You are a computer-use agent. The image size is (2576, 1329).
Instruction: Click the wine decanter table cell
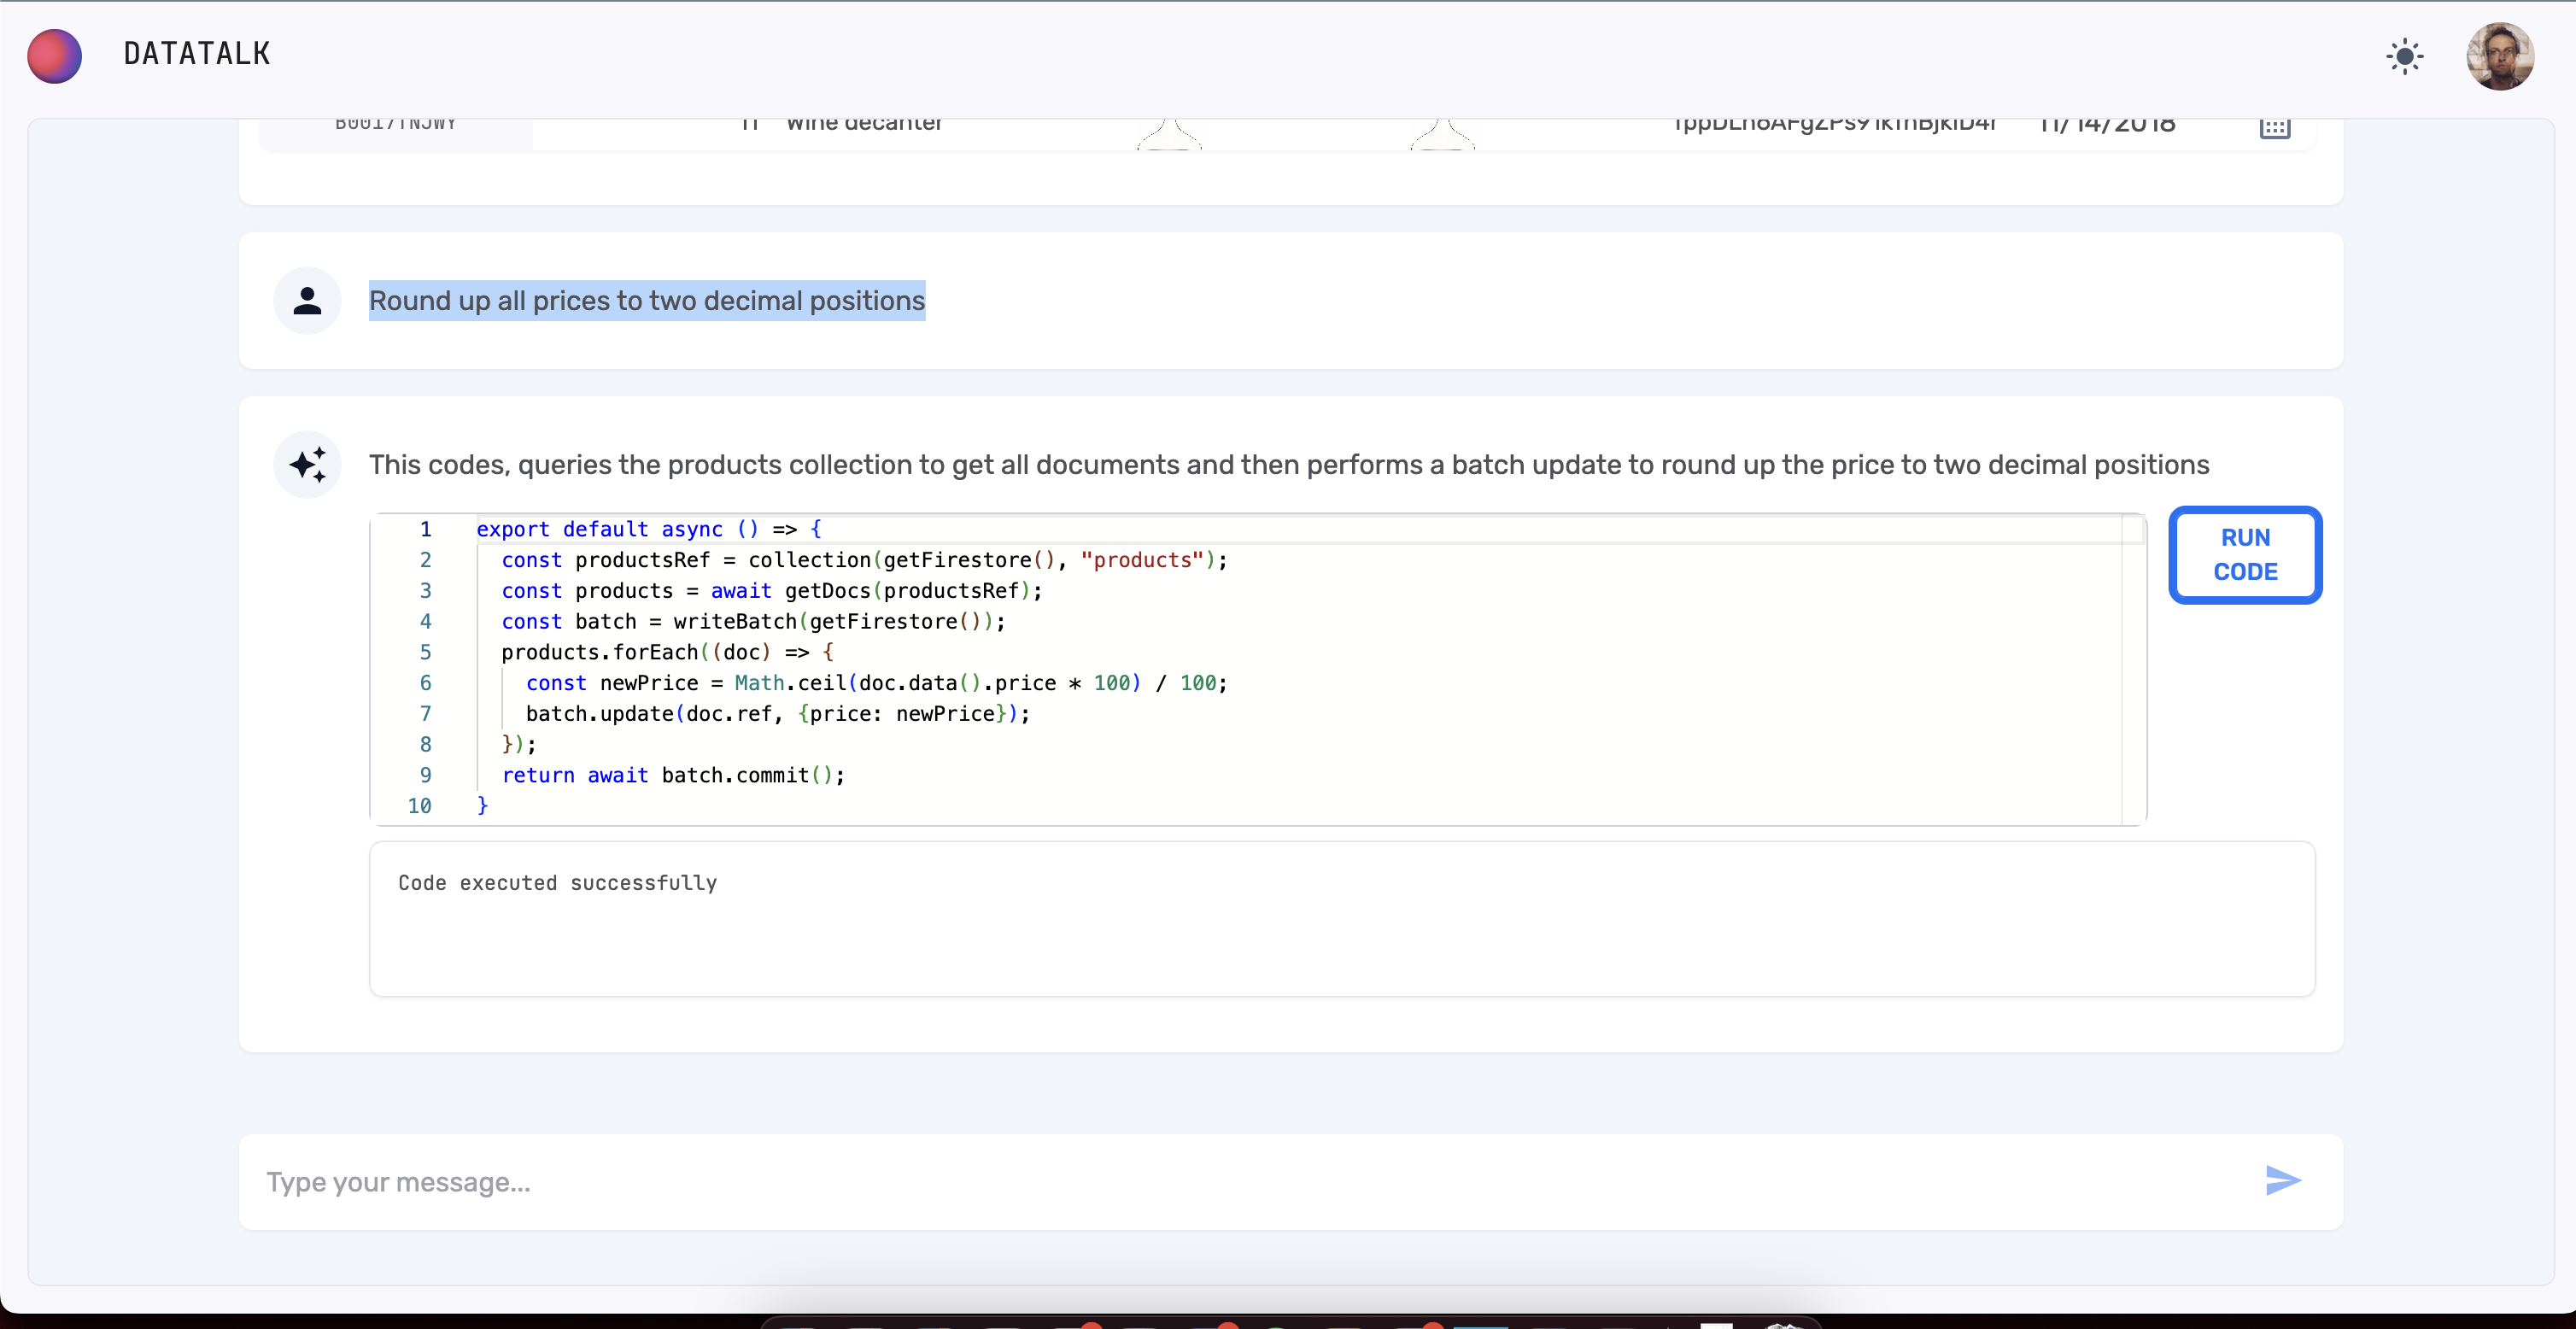tap(863, 125)
